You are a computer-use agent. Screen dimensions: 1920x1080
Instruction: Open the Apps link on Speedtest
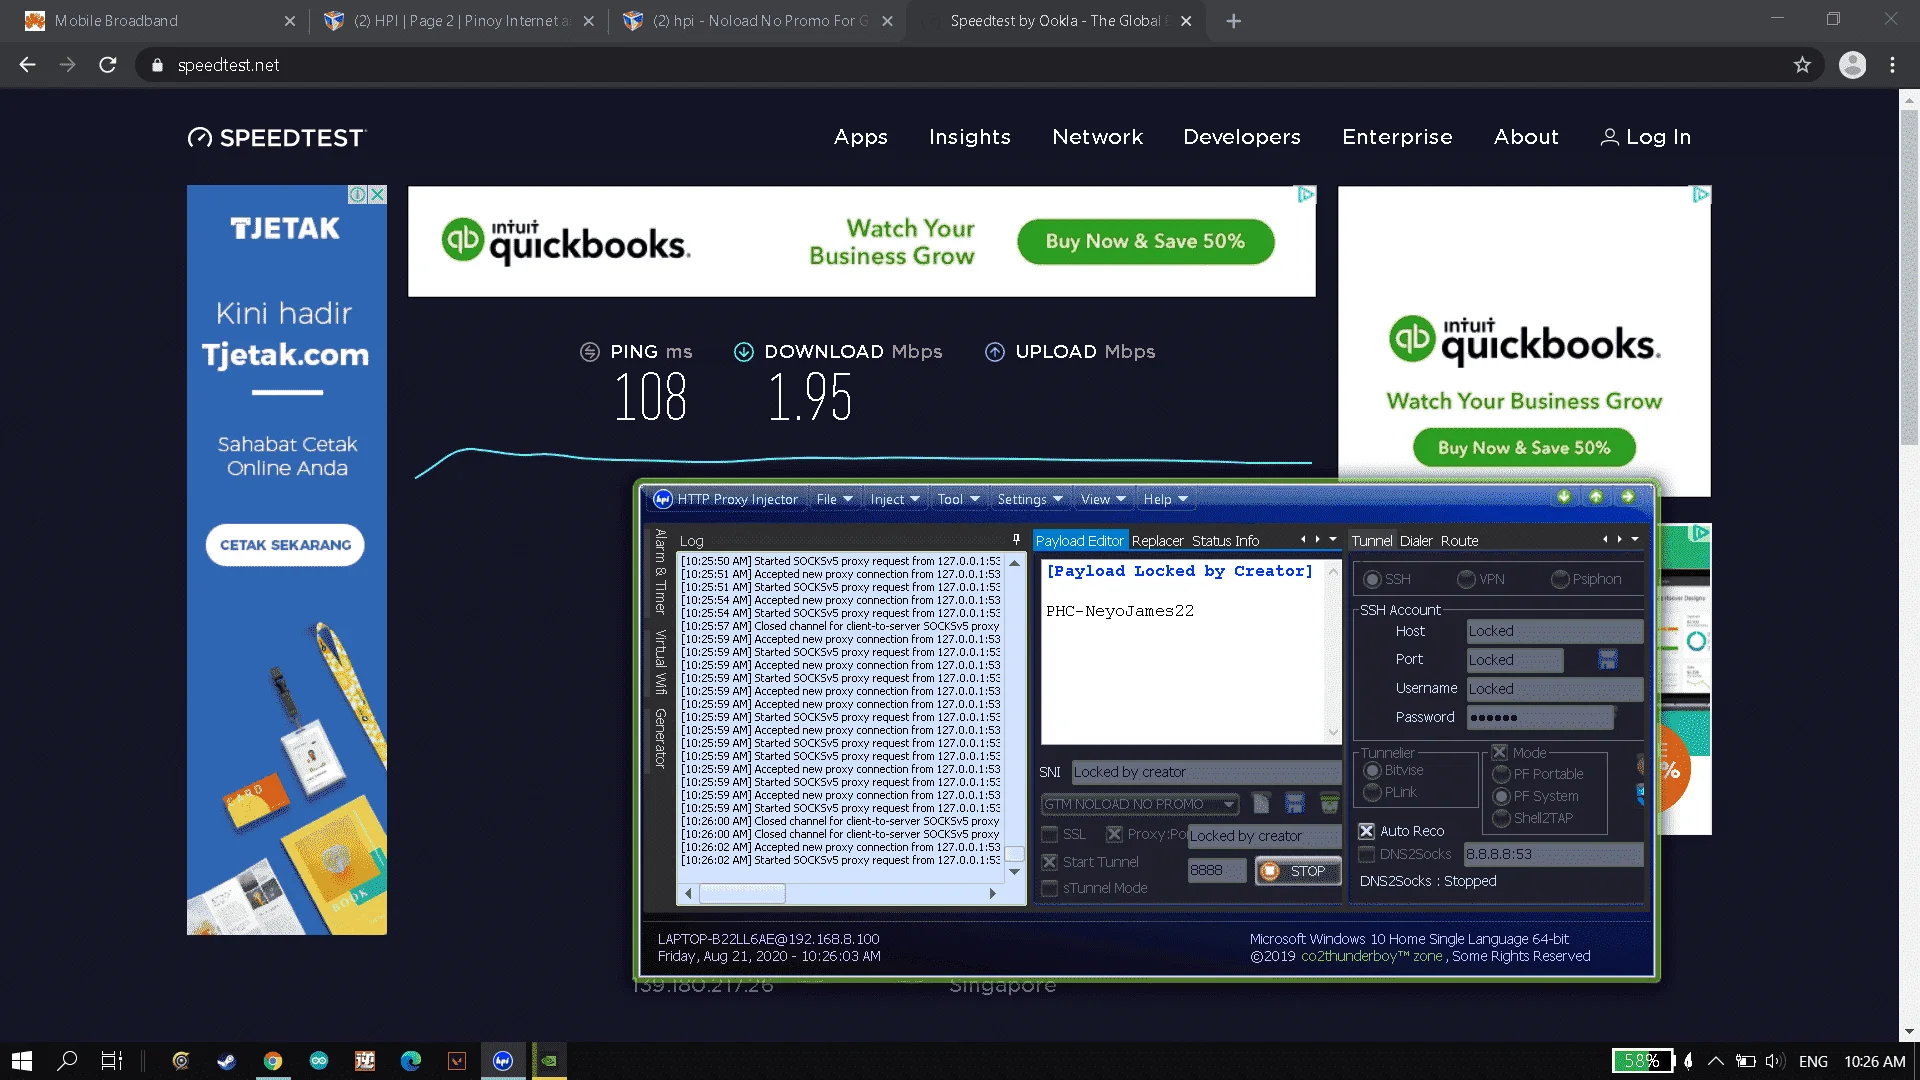861,137
